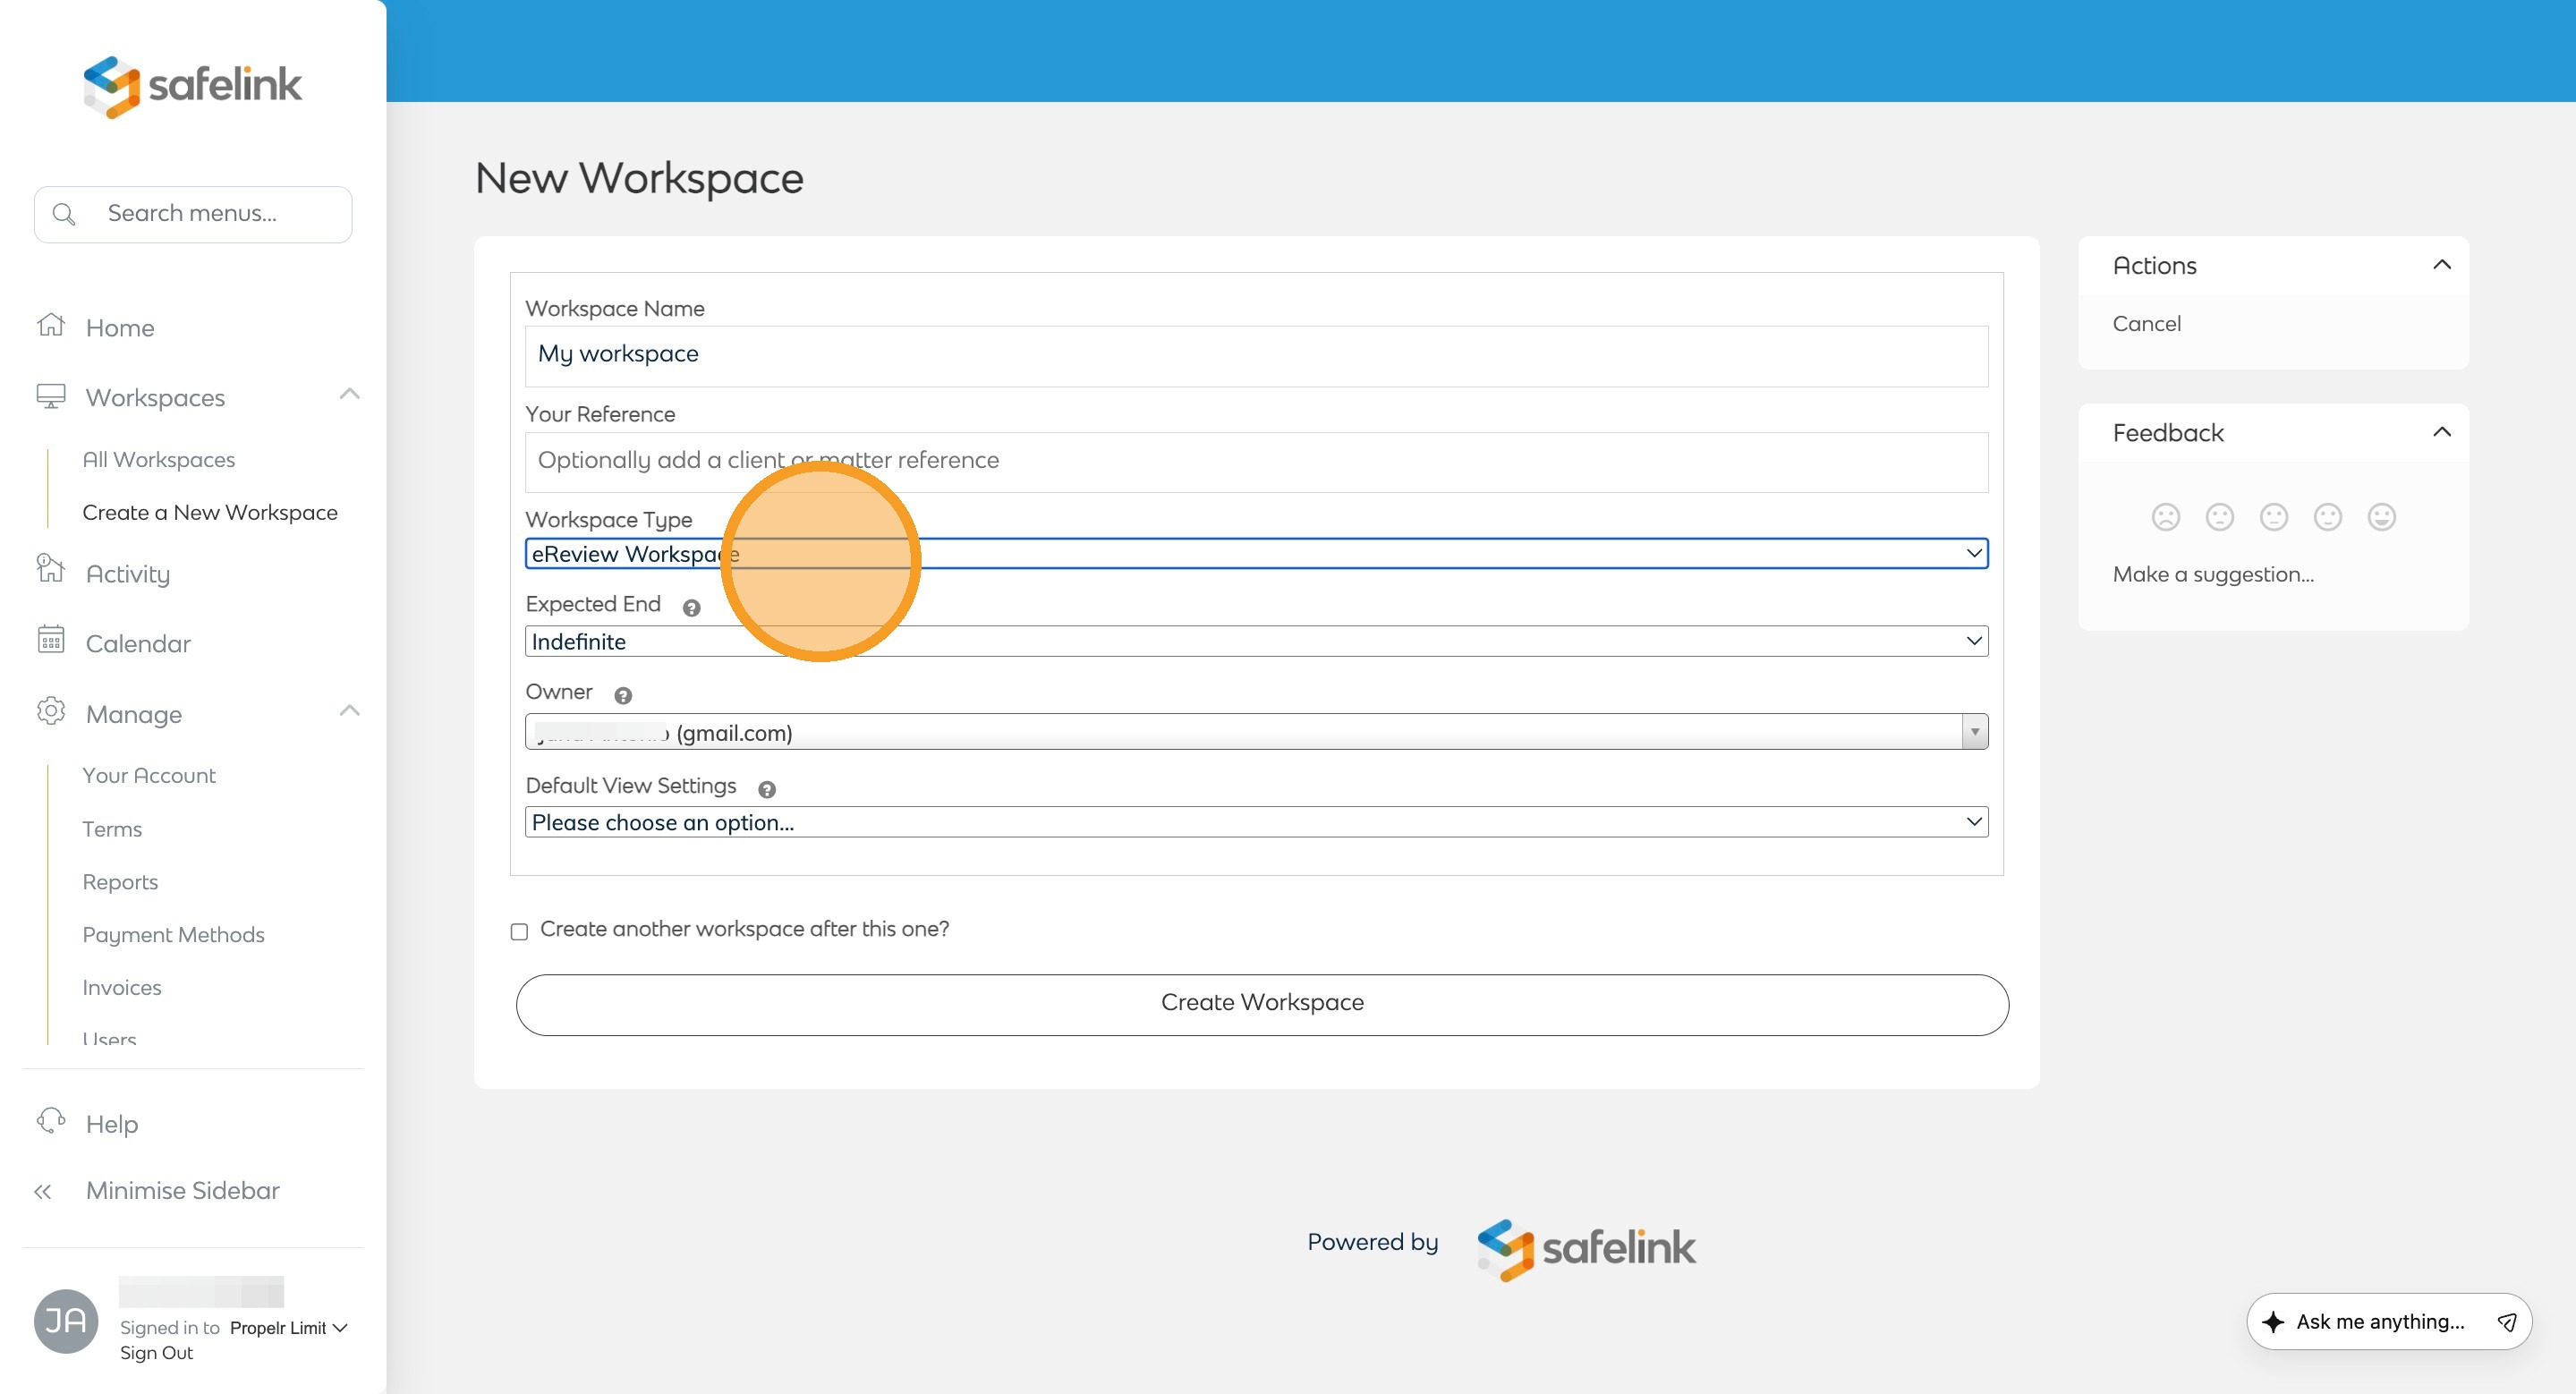Click the Activity icon in sidebar
The height and width of the screenshot is (1394, 2576).
pos(51,570)
